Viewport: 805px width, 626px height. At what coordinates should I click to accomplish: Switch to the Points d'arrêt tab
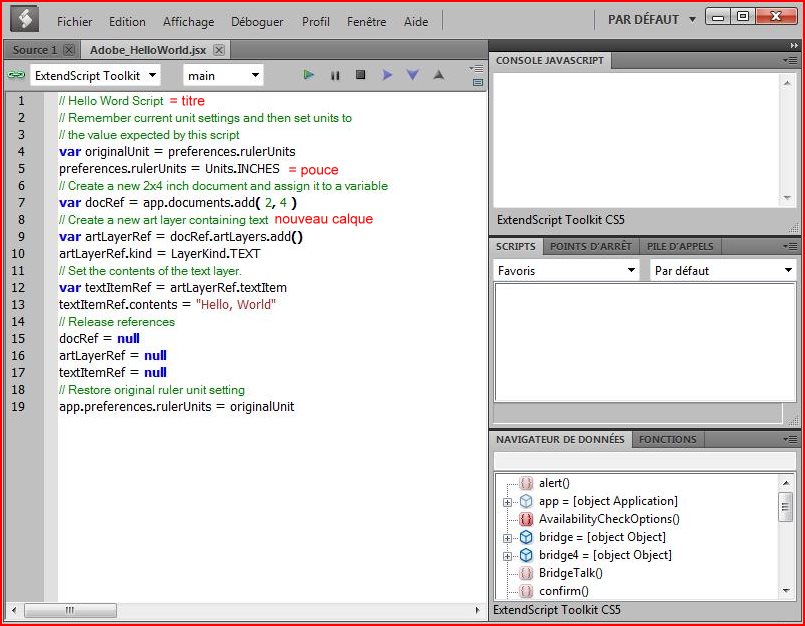[x=590, y=246]
